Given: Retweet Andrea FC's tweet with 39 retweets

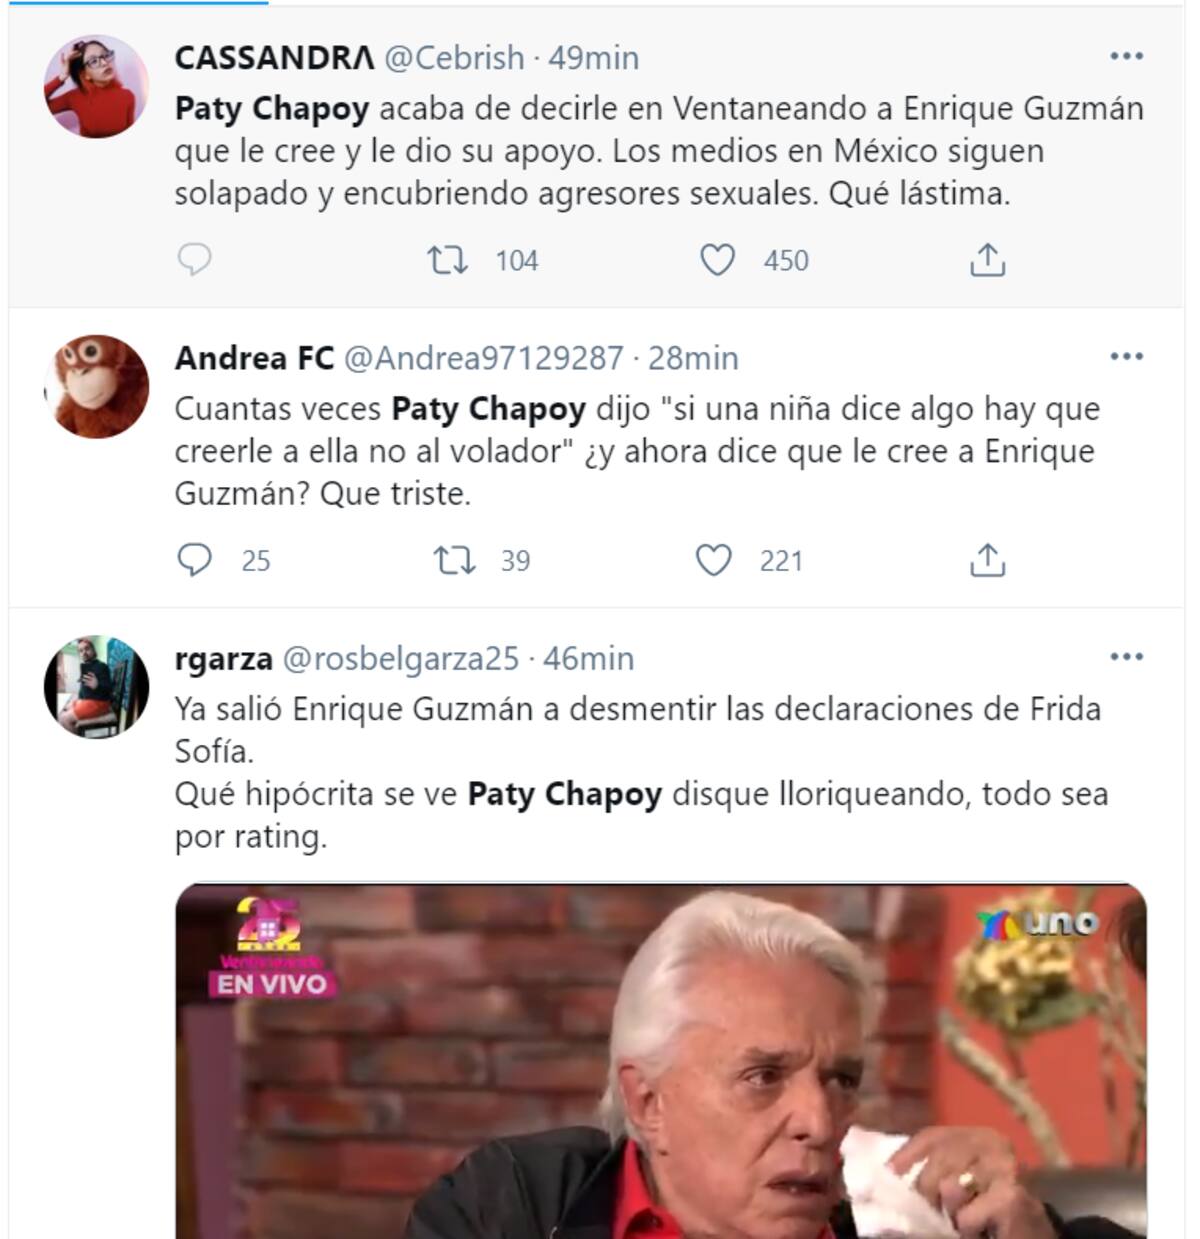Looking at the screenshot, I should (x=454, y=560).
